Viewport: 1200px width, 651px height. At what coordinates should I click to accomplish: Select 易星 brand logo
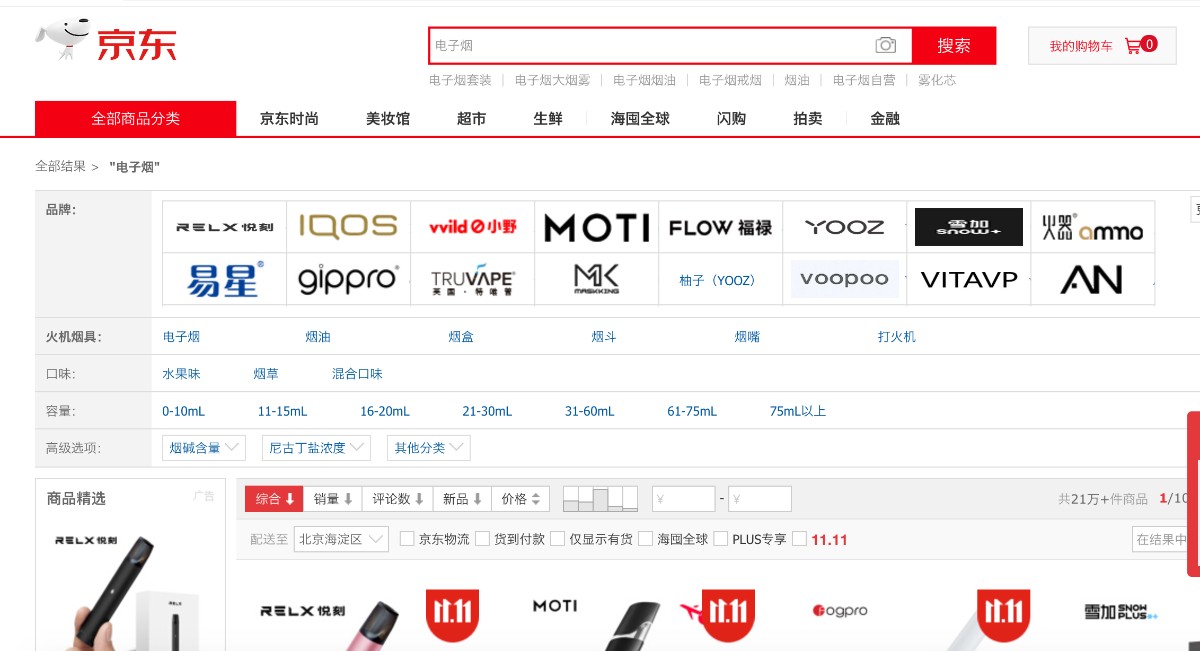pyautogui.click(x=224, y=279)
